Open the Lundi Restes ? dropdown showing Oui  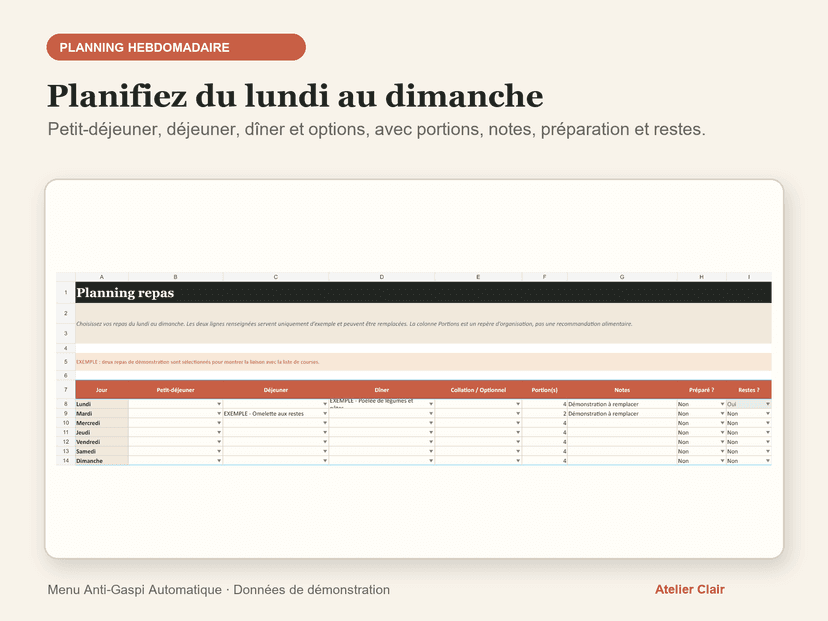tap(768, 404)
